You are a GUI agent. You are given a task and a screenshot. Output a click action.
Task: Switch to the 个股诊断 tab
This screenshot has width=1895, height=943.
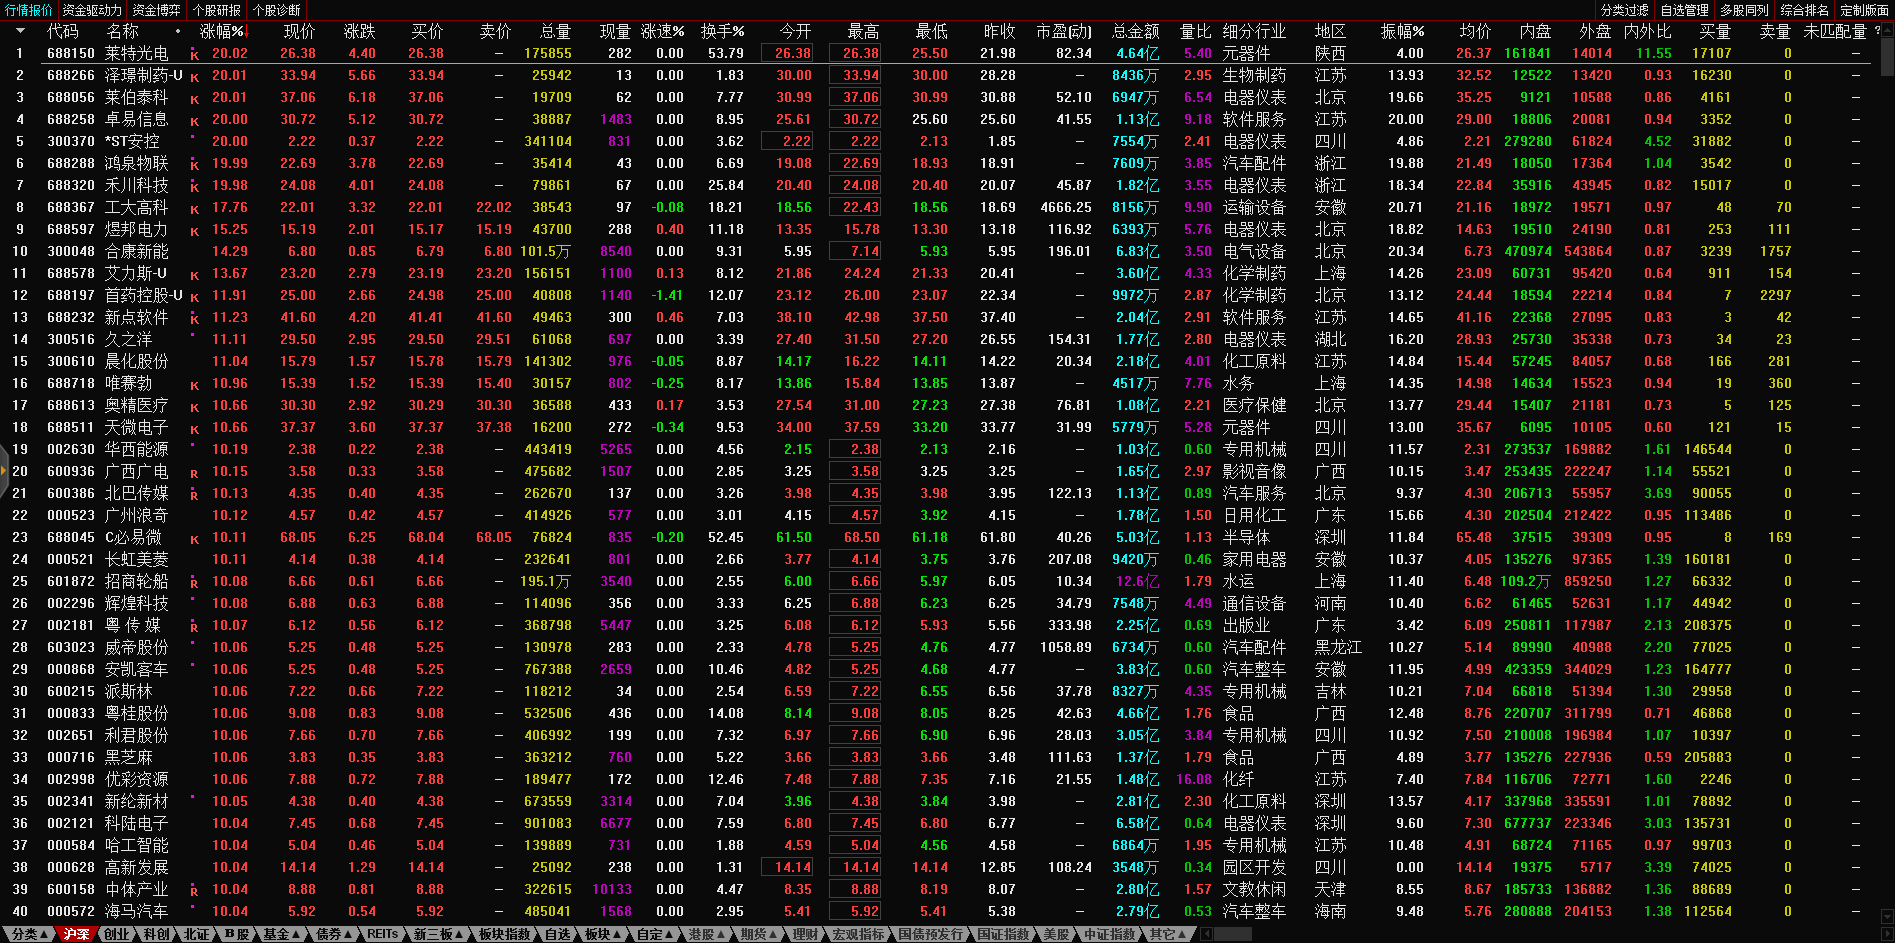(276, 10)
